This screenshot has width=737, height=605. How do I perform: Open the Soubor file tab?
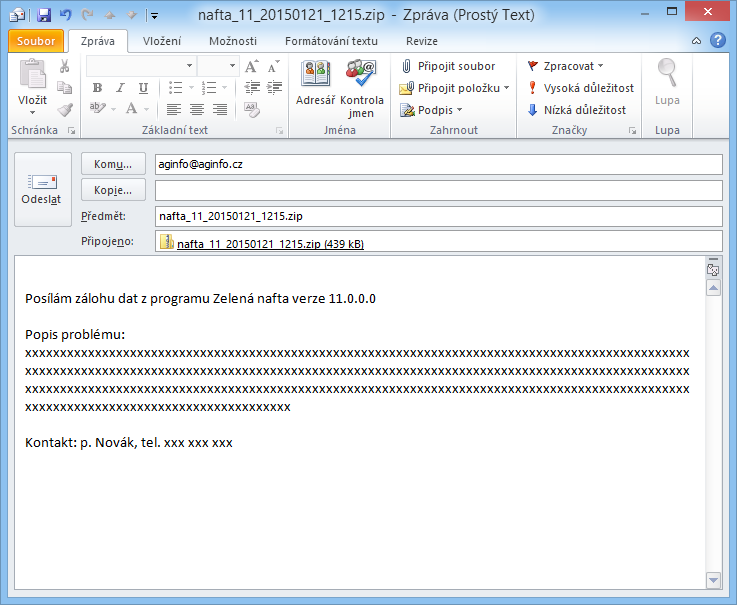coord(36,41)
